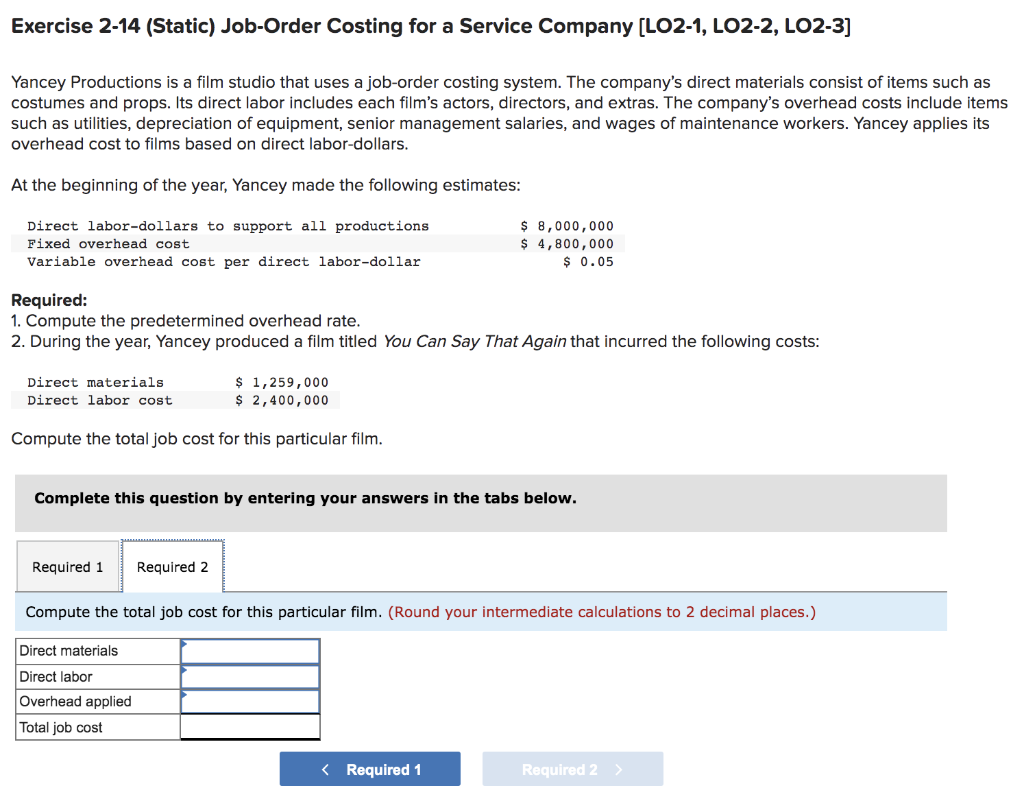This screenshot has height=801, width=1024.
Task: Click the Required 2 navigation button
Action: (x=572, y=768)
